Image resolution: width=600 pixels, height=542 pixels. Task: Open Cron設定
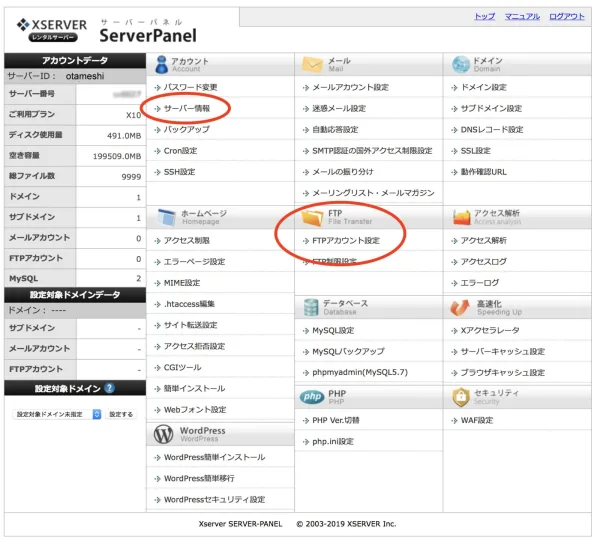click(180, 151)
